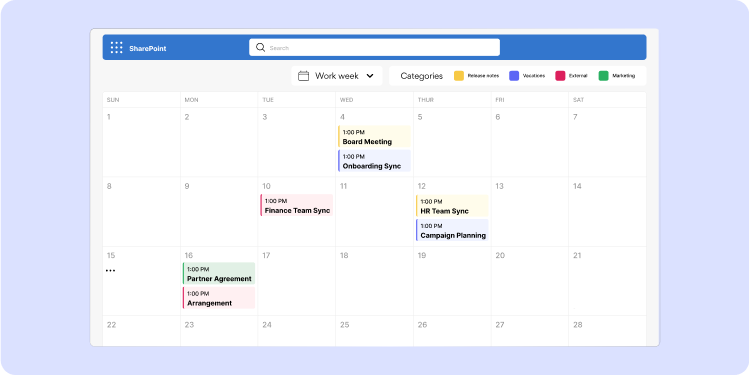Click the FRI column header
The image size is (749, 375).
click(500, 100)
